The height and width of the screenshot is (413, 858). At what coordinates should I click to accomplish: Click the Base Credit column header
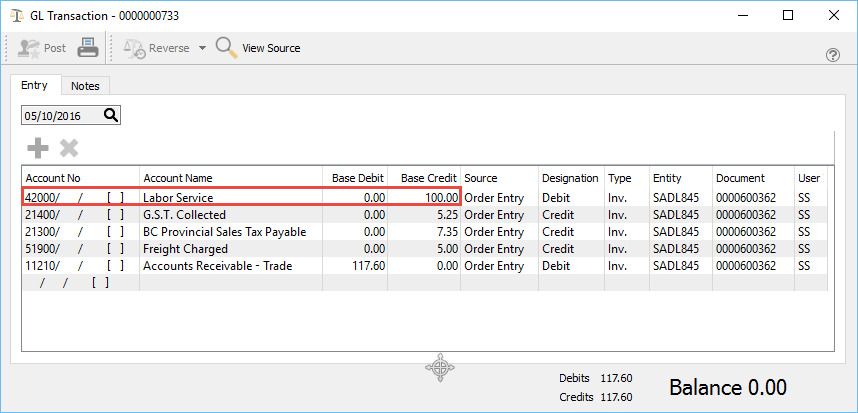[x=424, y=178]
